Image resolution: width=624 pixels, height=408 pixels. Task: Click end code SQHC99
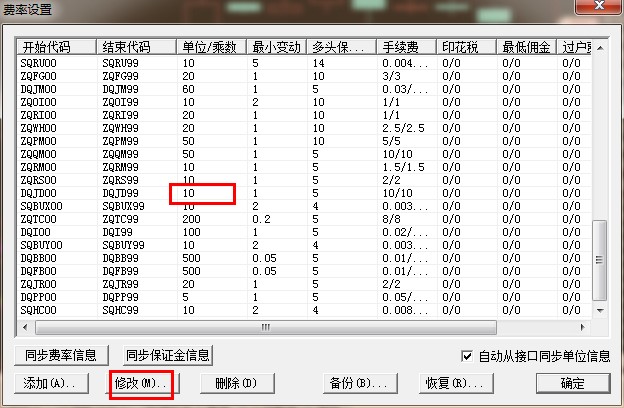pyautogui.click(x=120, y=310)
